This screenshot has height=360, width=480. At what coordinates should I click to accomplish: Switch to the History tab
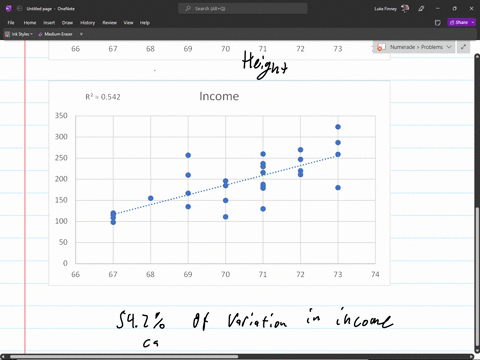click(x=87, y=23)
